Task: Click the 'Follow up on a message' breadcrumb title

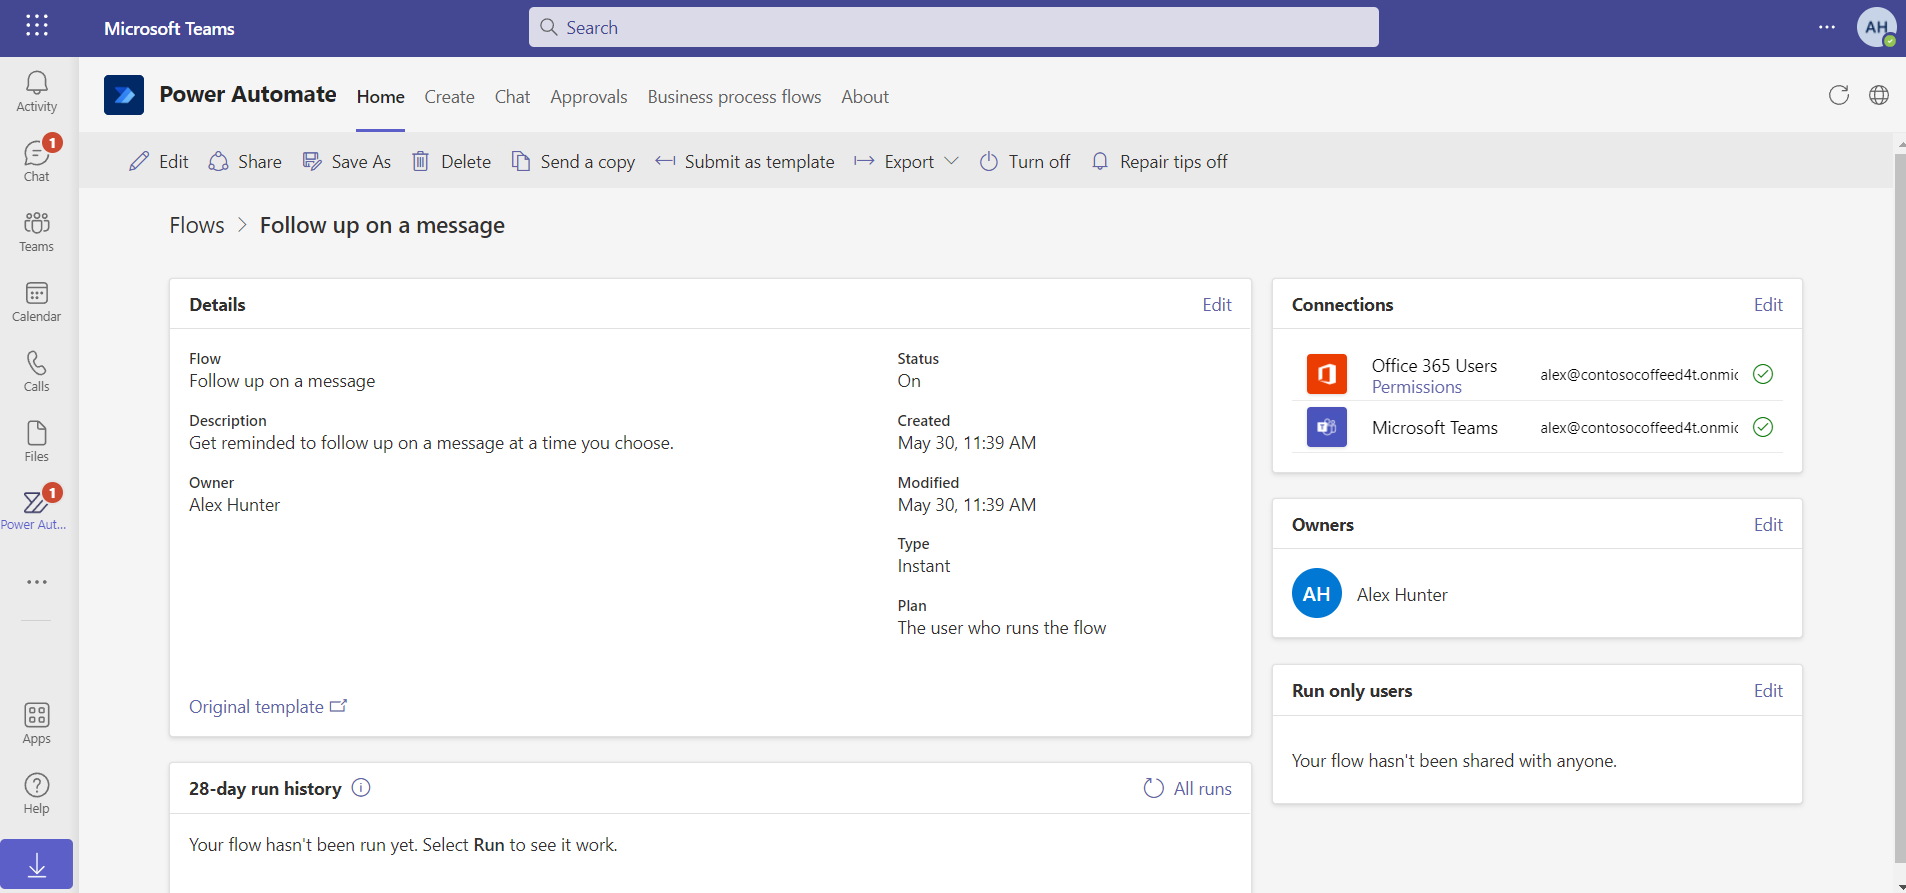Action: [x=382, y=225]
